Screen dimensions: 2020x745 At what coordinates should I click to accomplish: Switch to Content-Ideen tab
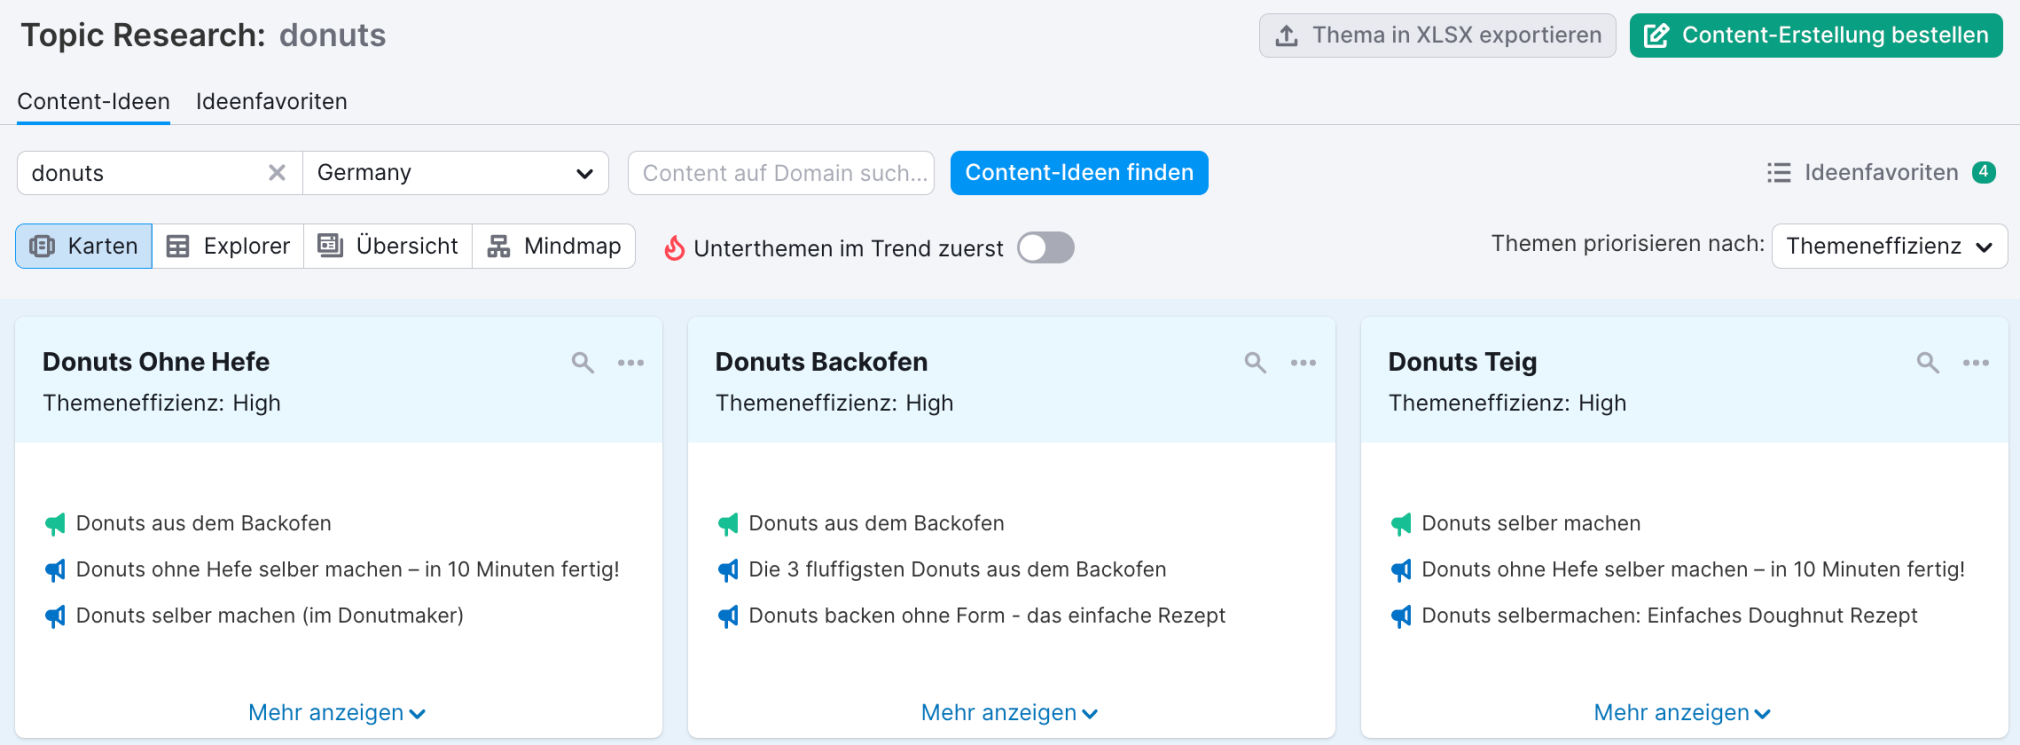click(x=93, y=102)
